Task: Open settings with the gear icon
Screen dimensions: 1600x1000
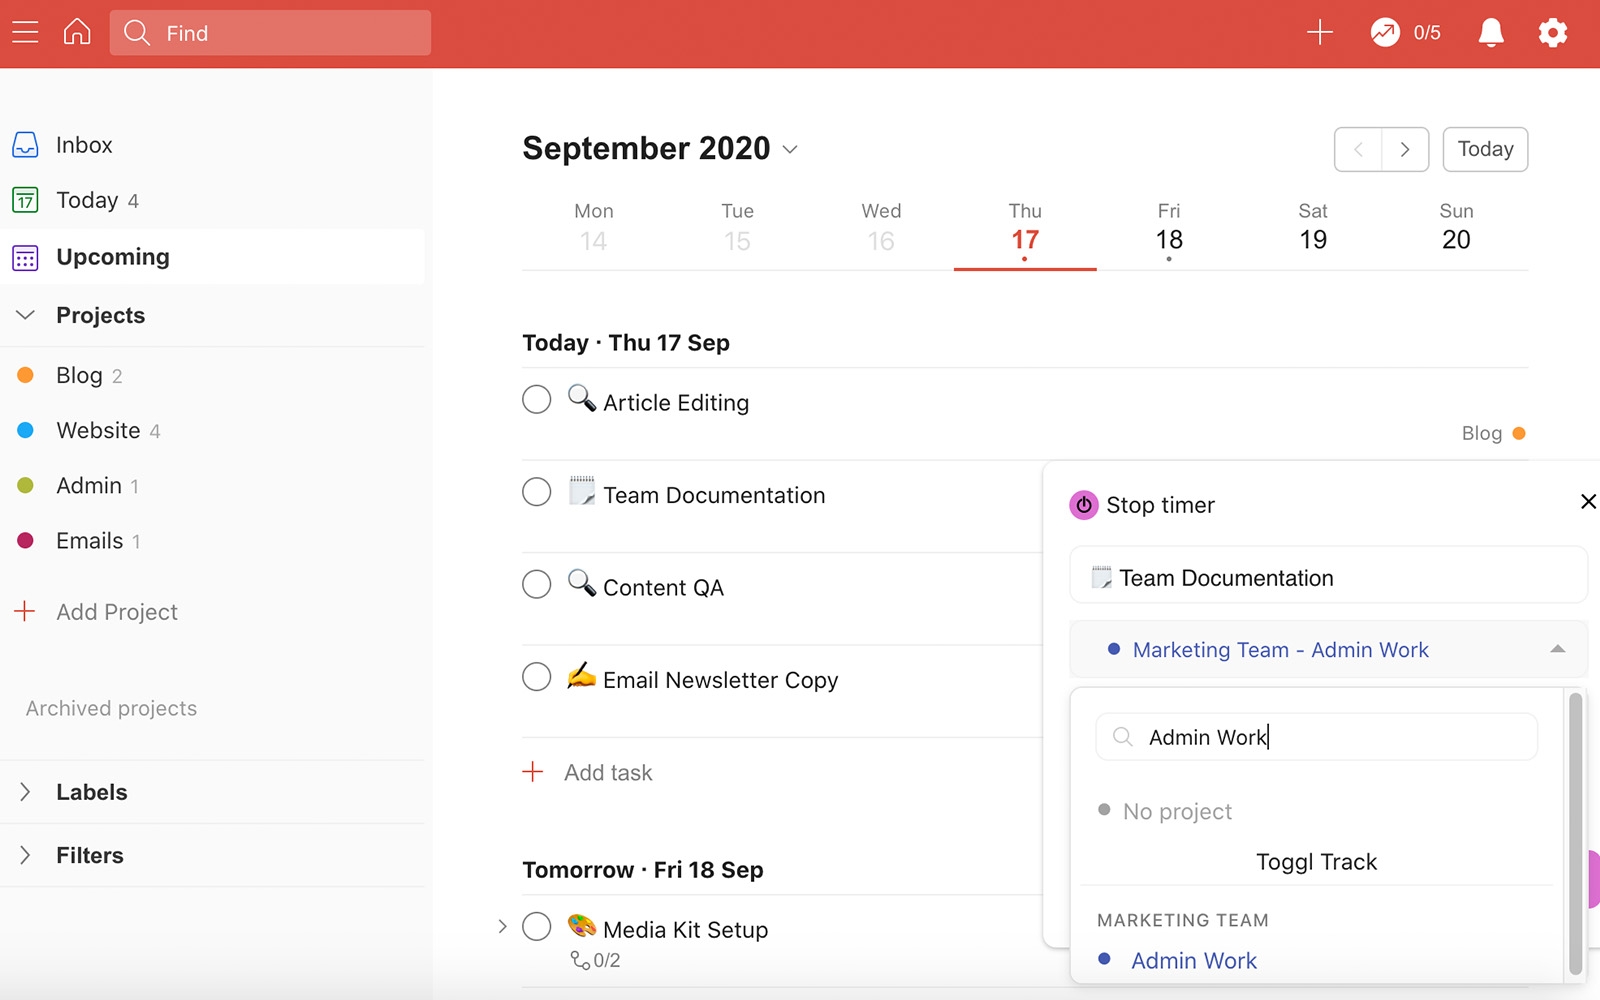Action: tap(1552, 32)
